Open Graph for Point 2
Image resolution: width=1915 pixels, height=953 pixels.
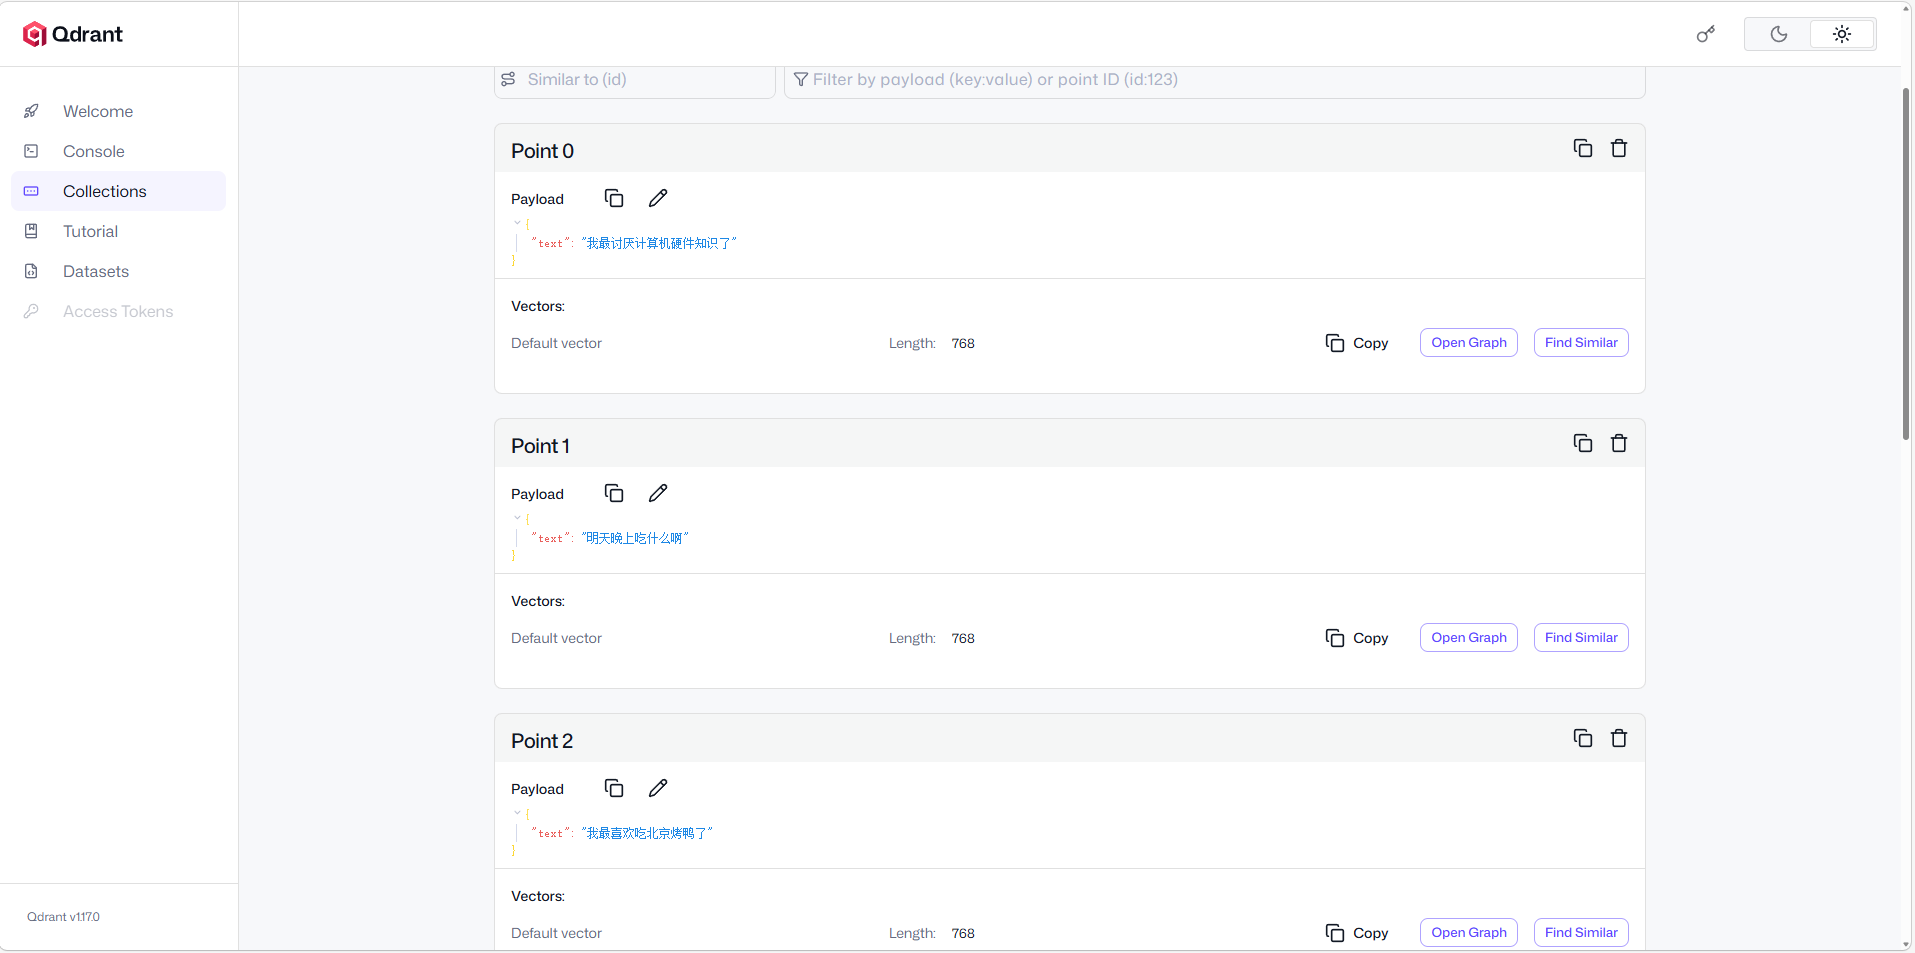coord(1469,932)
